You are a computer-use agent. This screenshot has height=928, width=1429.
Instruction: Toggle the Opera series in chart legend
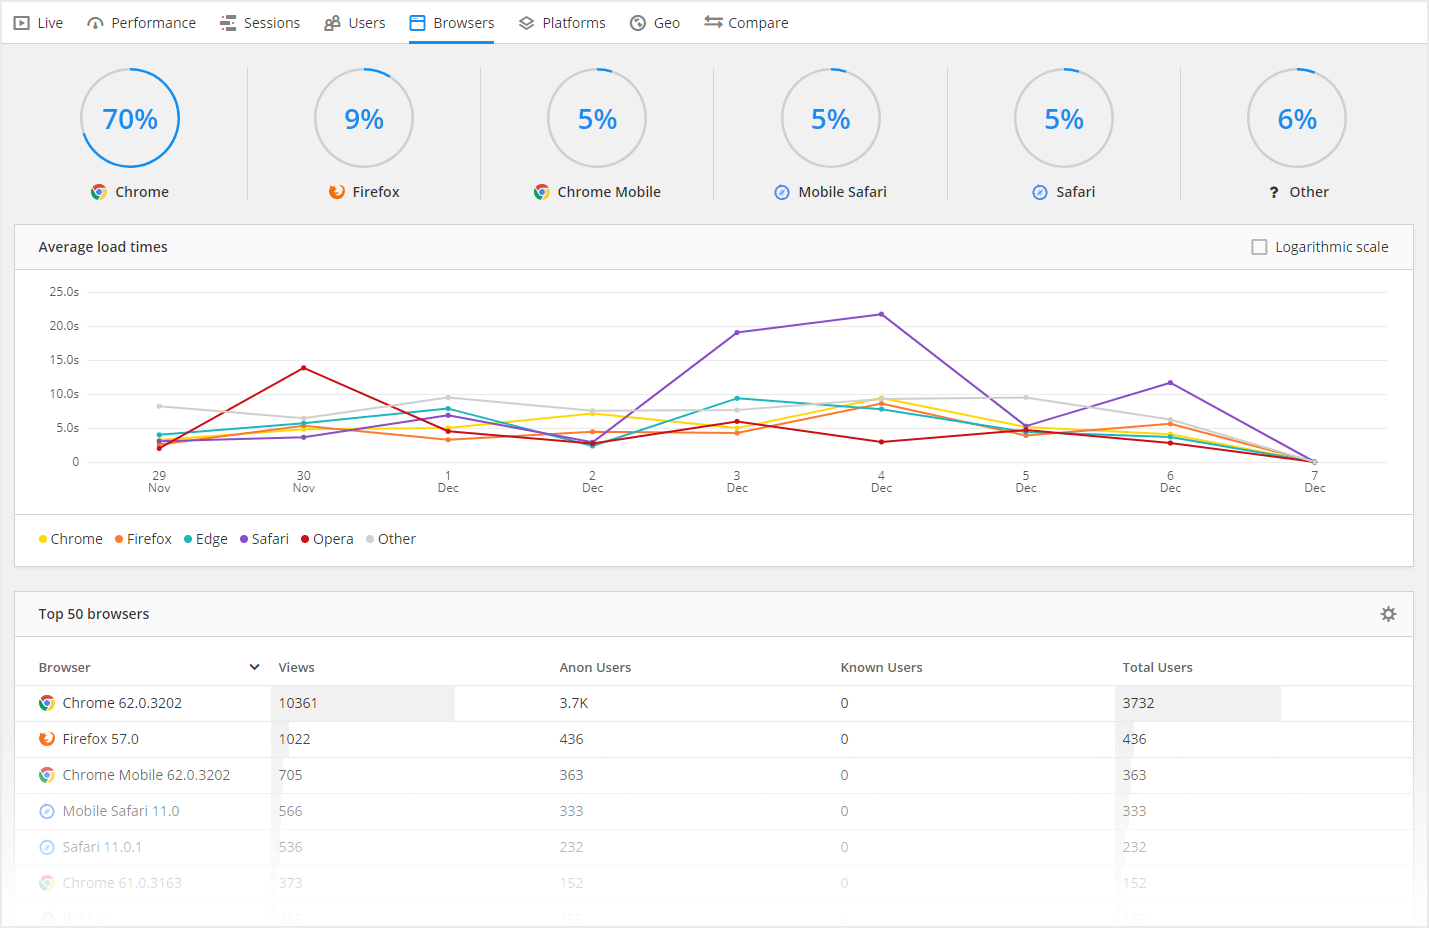327,539
